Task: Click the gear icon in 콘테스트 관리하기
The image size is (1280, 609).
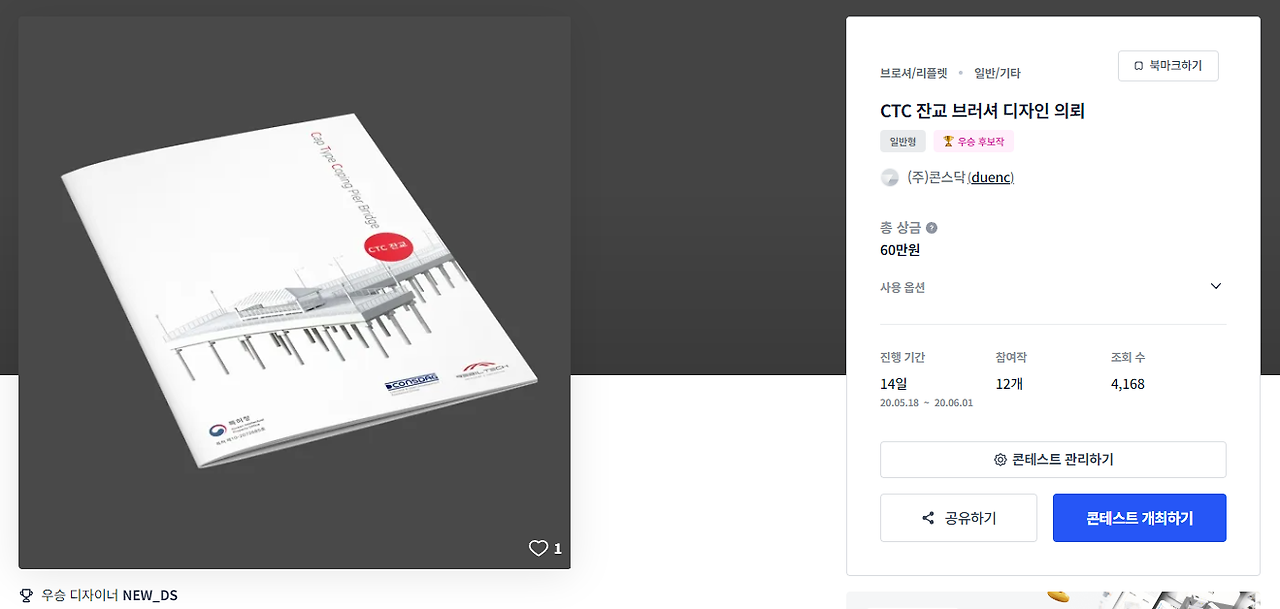Action: (x=1000, y=460)
